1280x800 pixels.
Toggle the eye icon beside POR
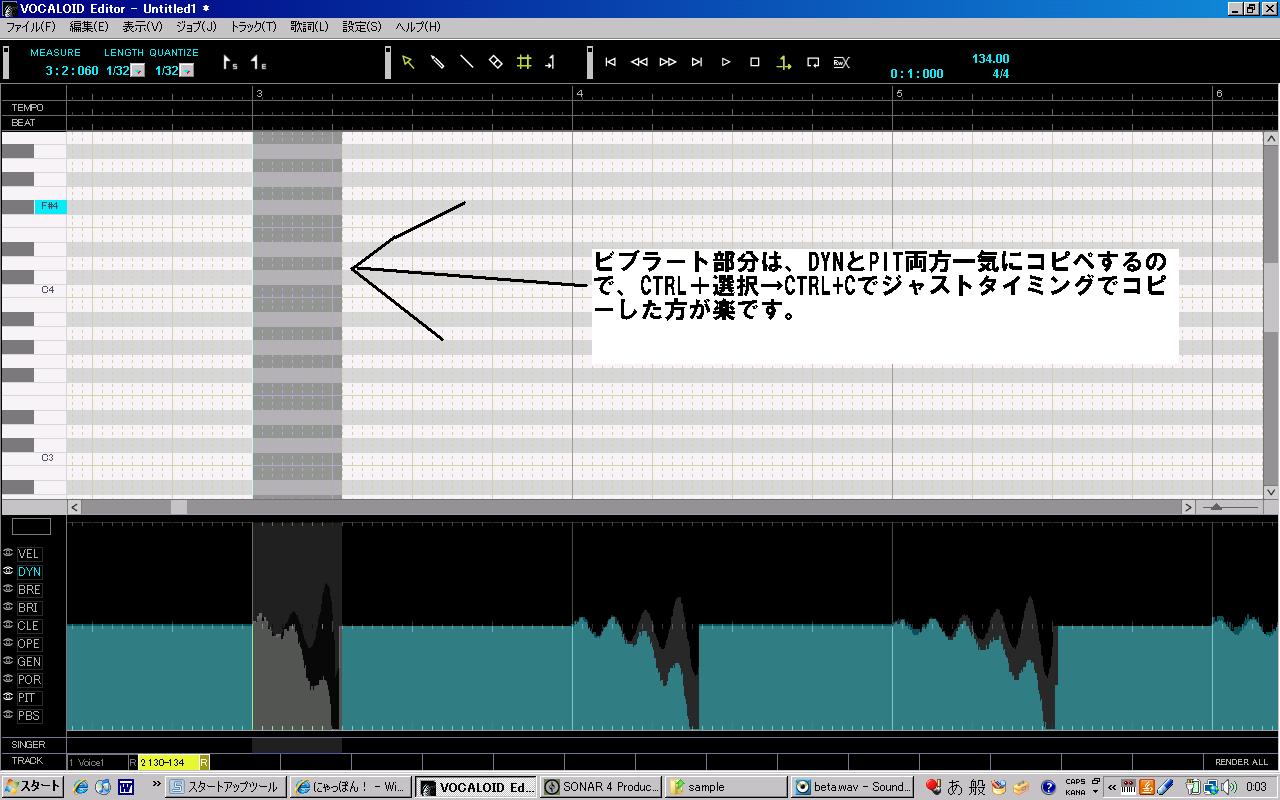pos(8,679)
